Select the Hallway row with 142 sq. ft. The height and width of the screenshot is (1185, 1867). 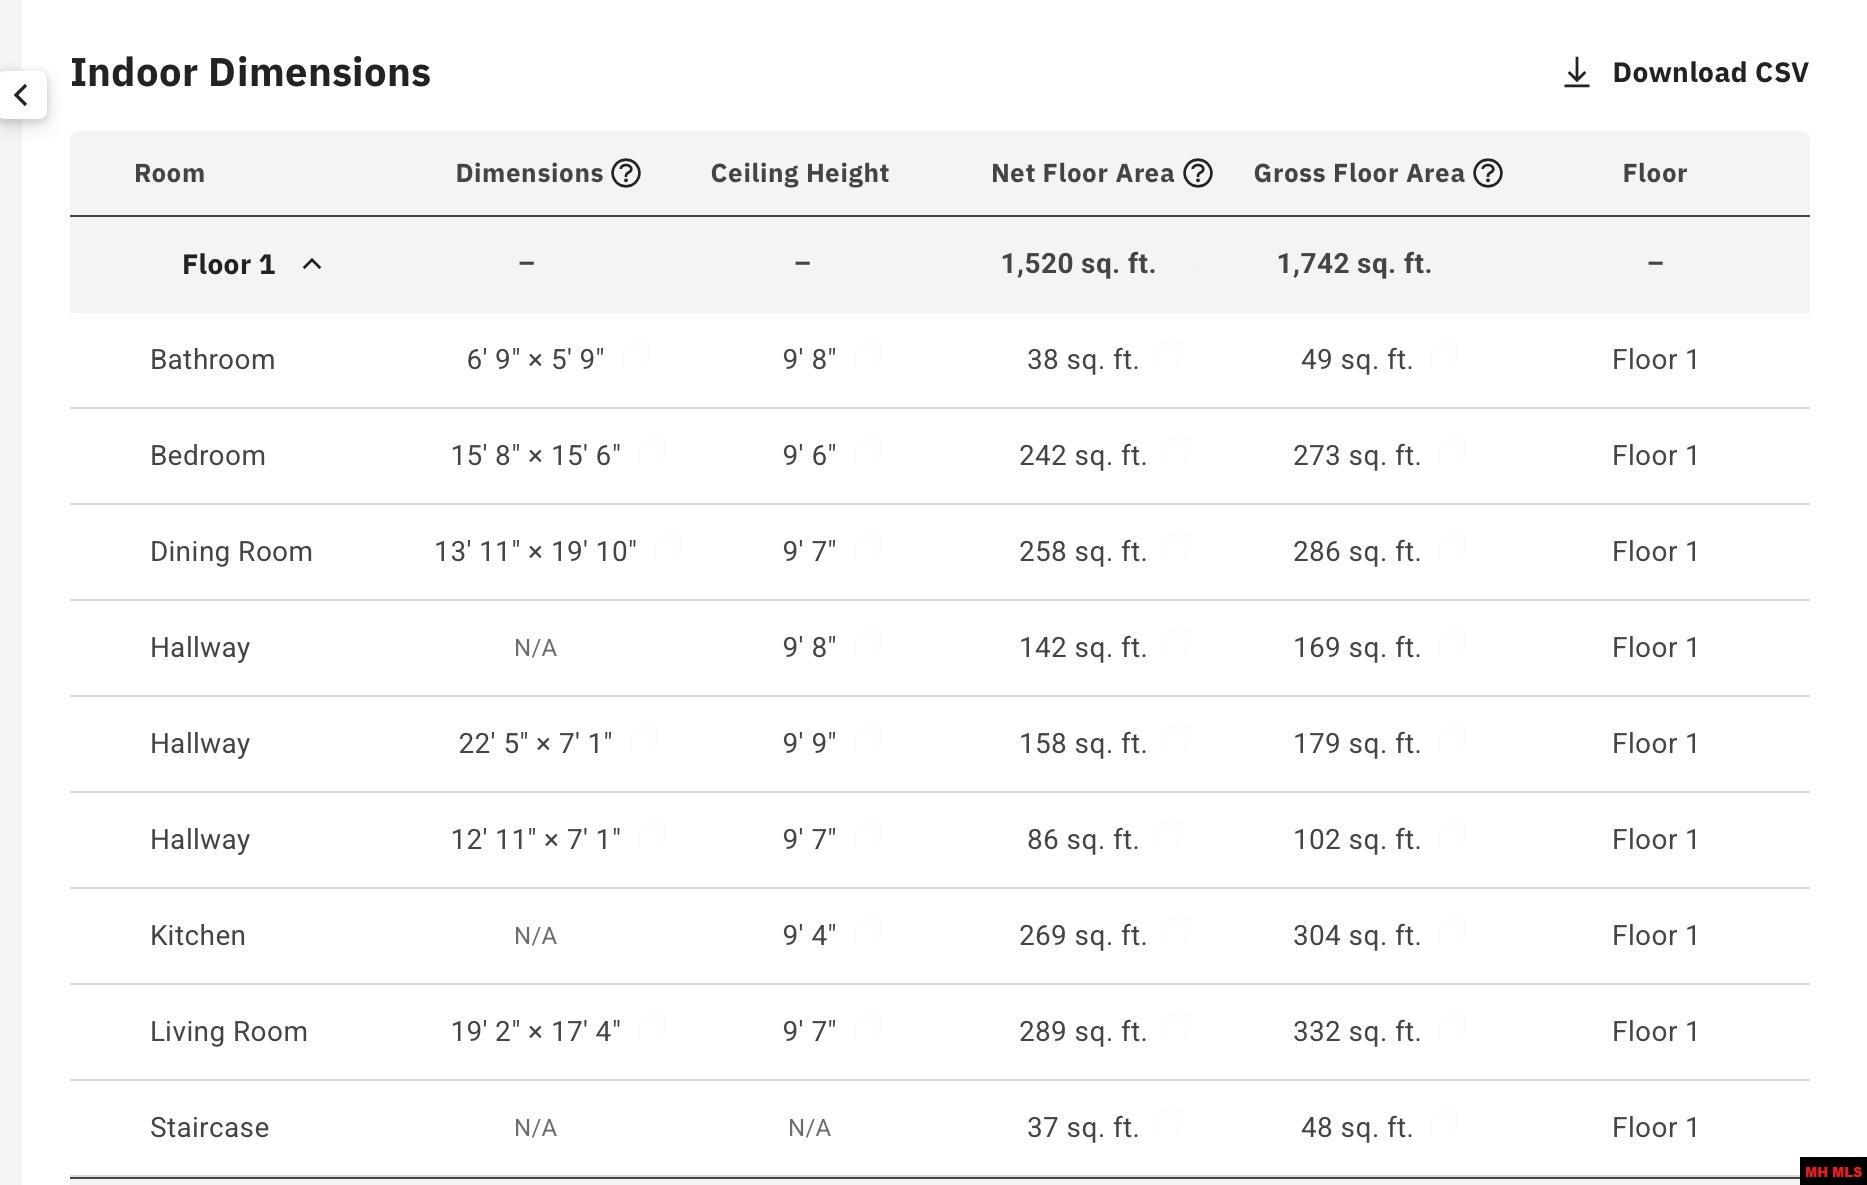click(940, 648)
